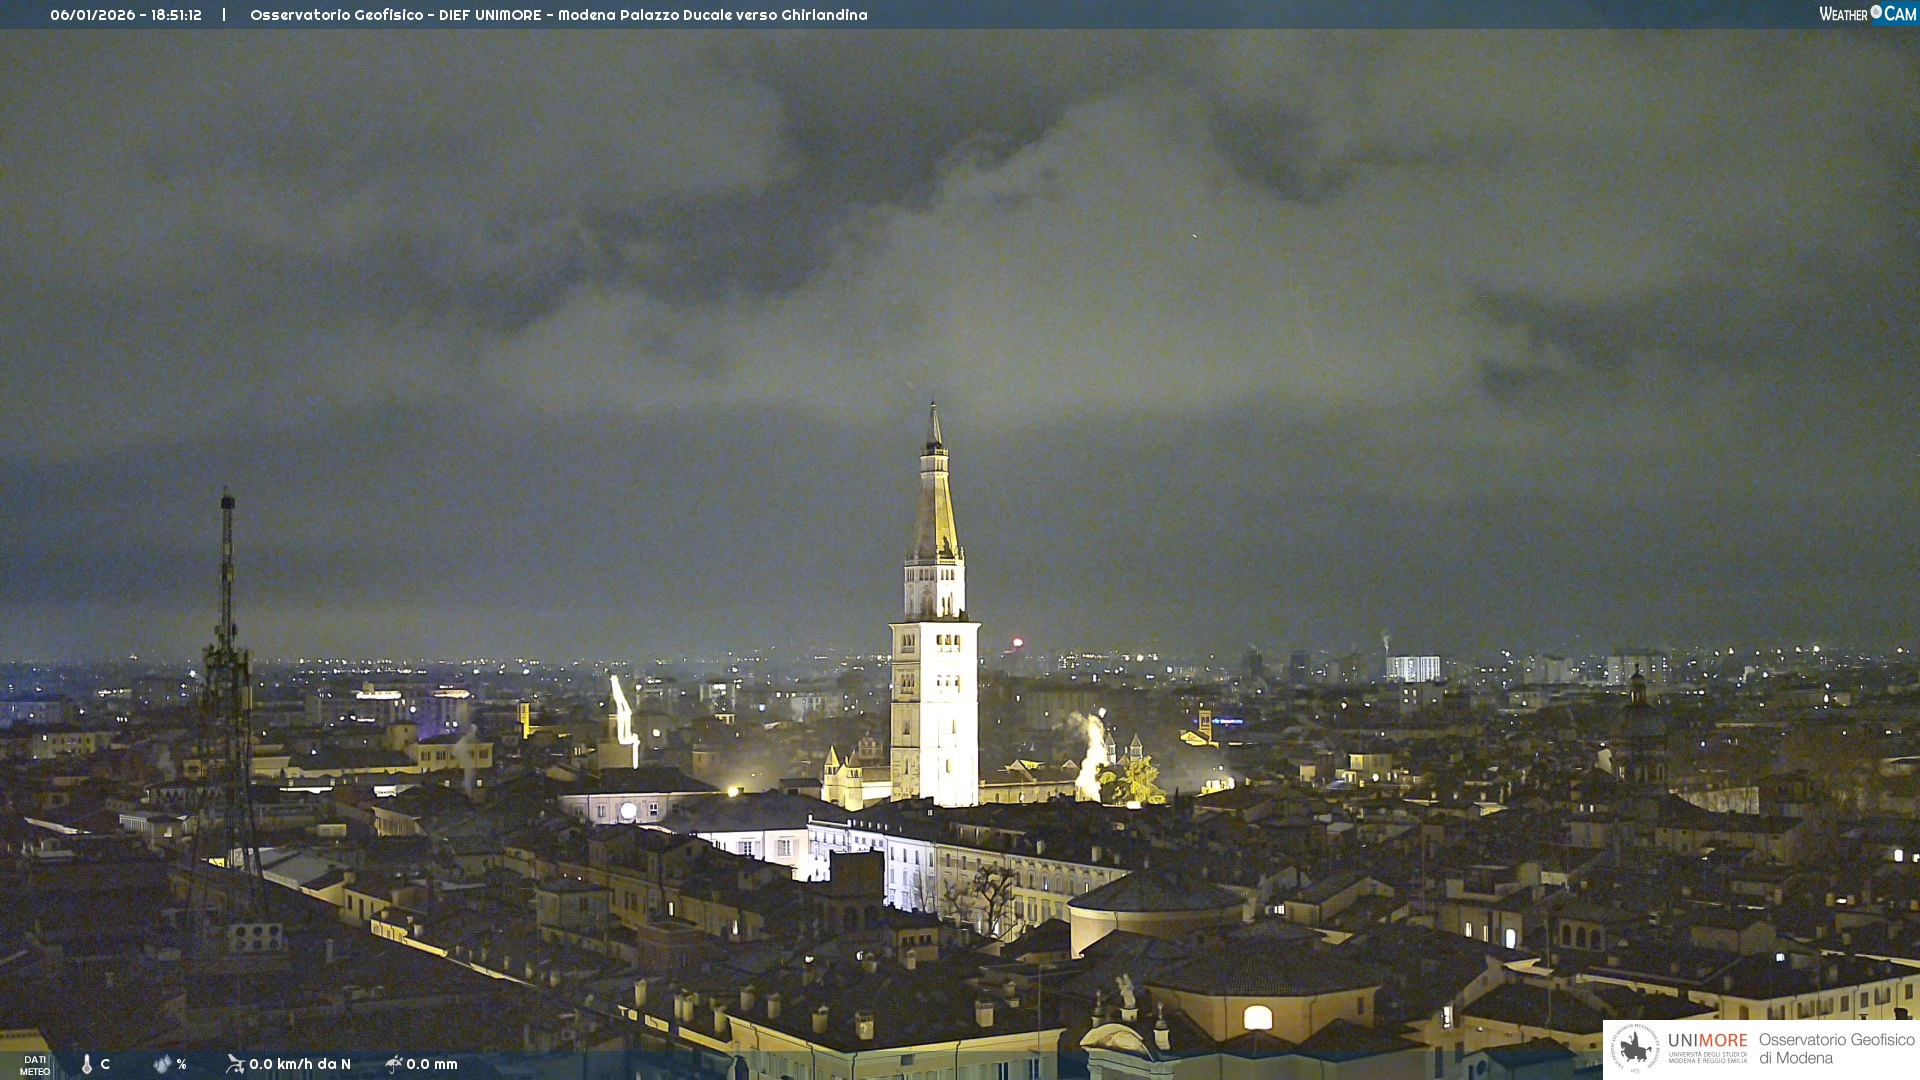Click the UNIMORE university seal emblem
1920x1080 pixels.
1635,1048
